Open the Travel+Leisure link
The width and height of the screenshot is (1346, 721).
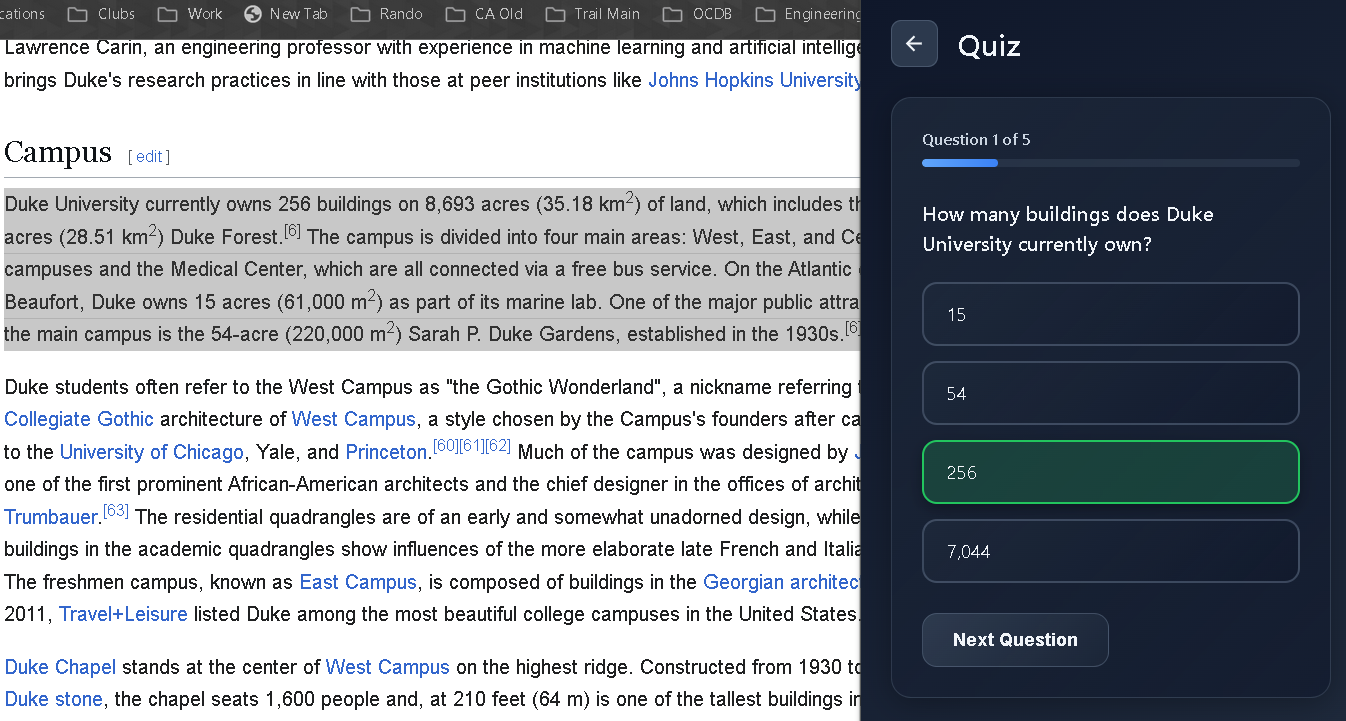tap(123, 614)
